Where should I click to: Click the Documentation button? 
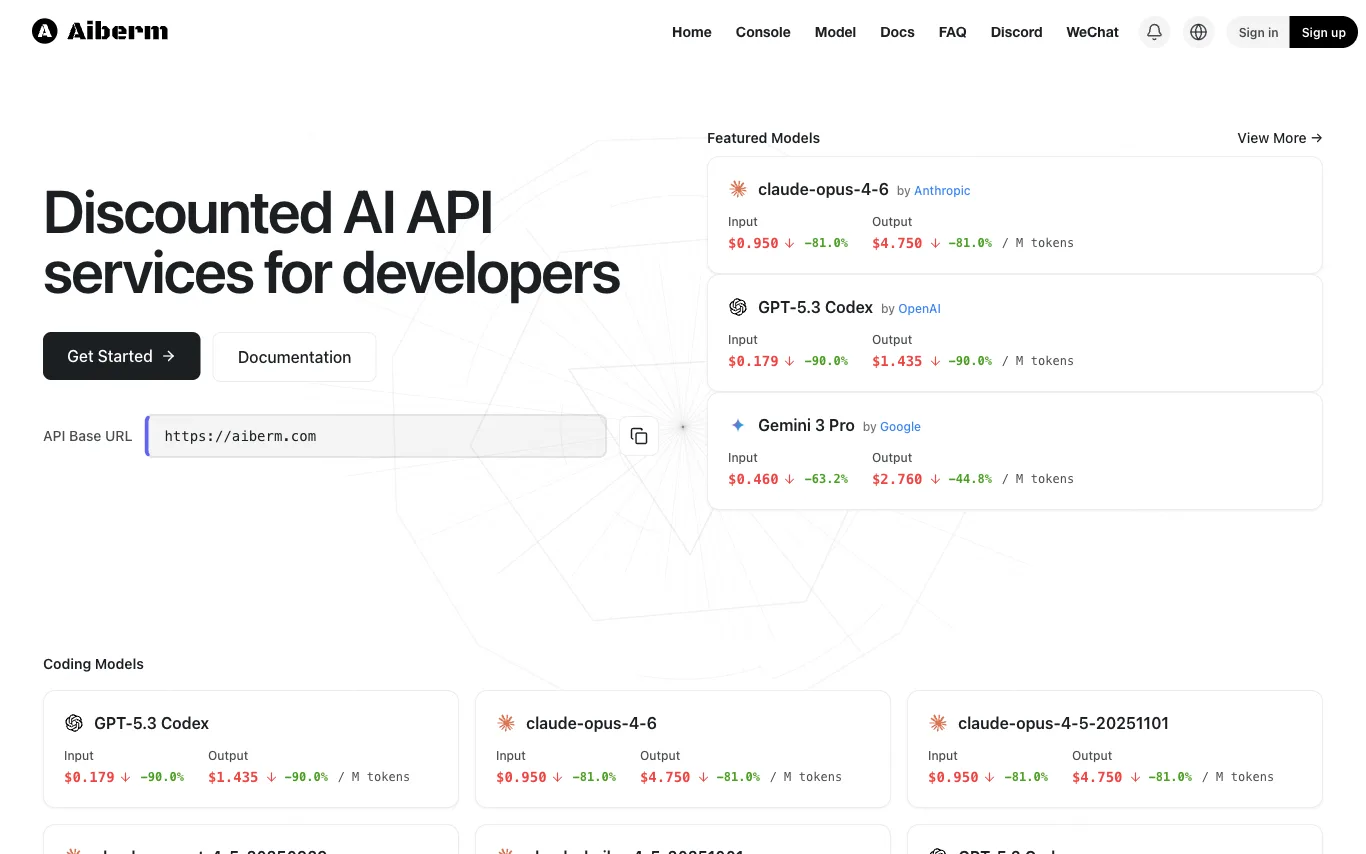point(294,357)
